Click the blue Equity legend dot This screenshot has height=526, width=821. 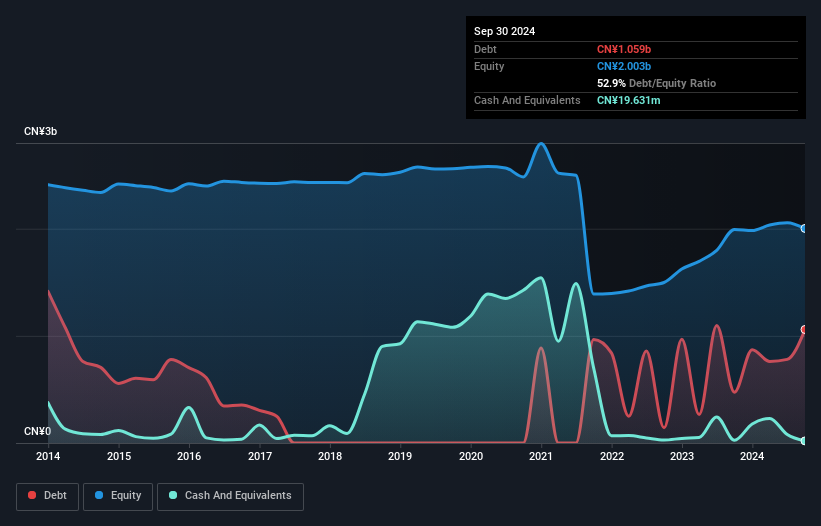pyautogui.click(x=99, y=495)
